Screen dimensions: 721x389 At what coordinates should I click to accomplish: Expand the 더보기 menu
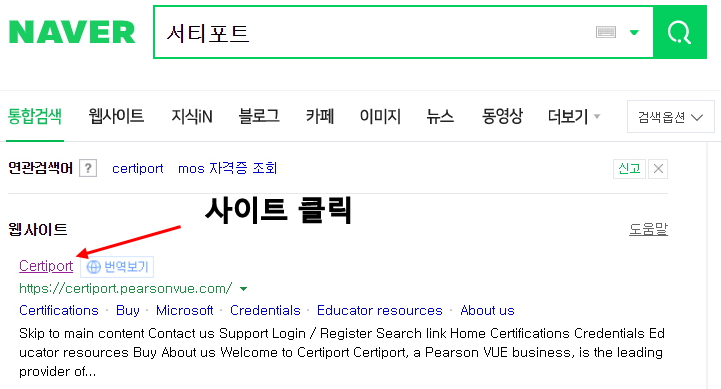574,116
